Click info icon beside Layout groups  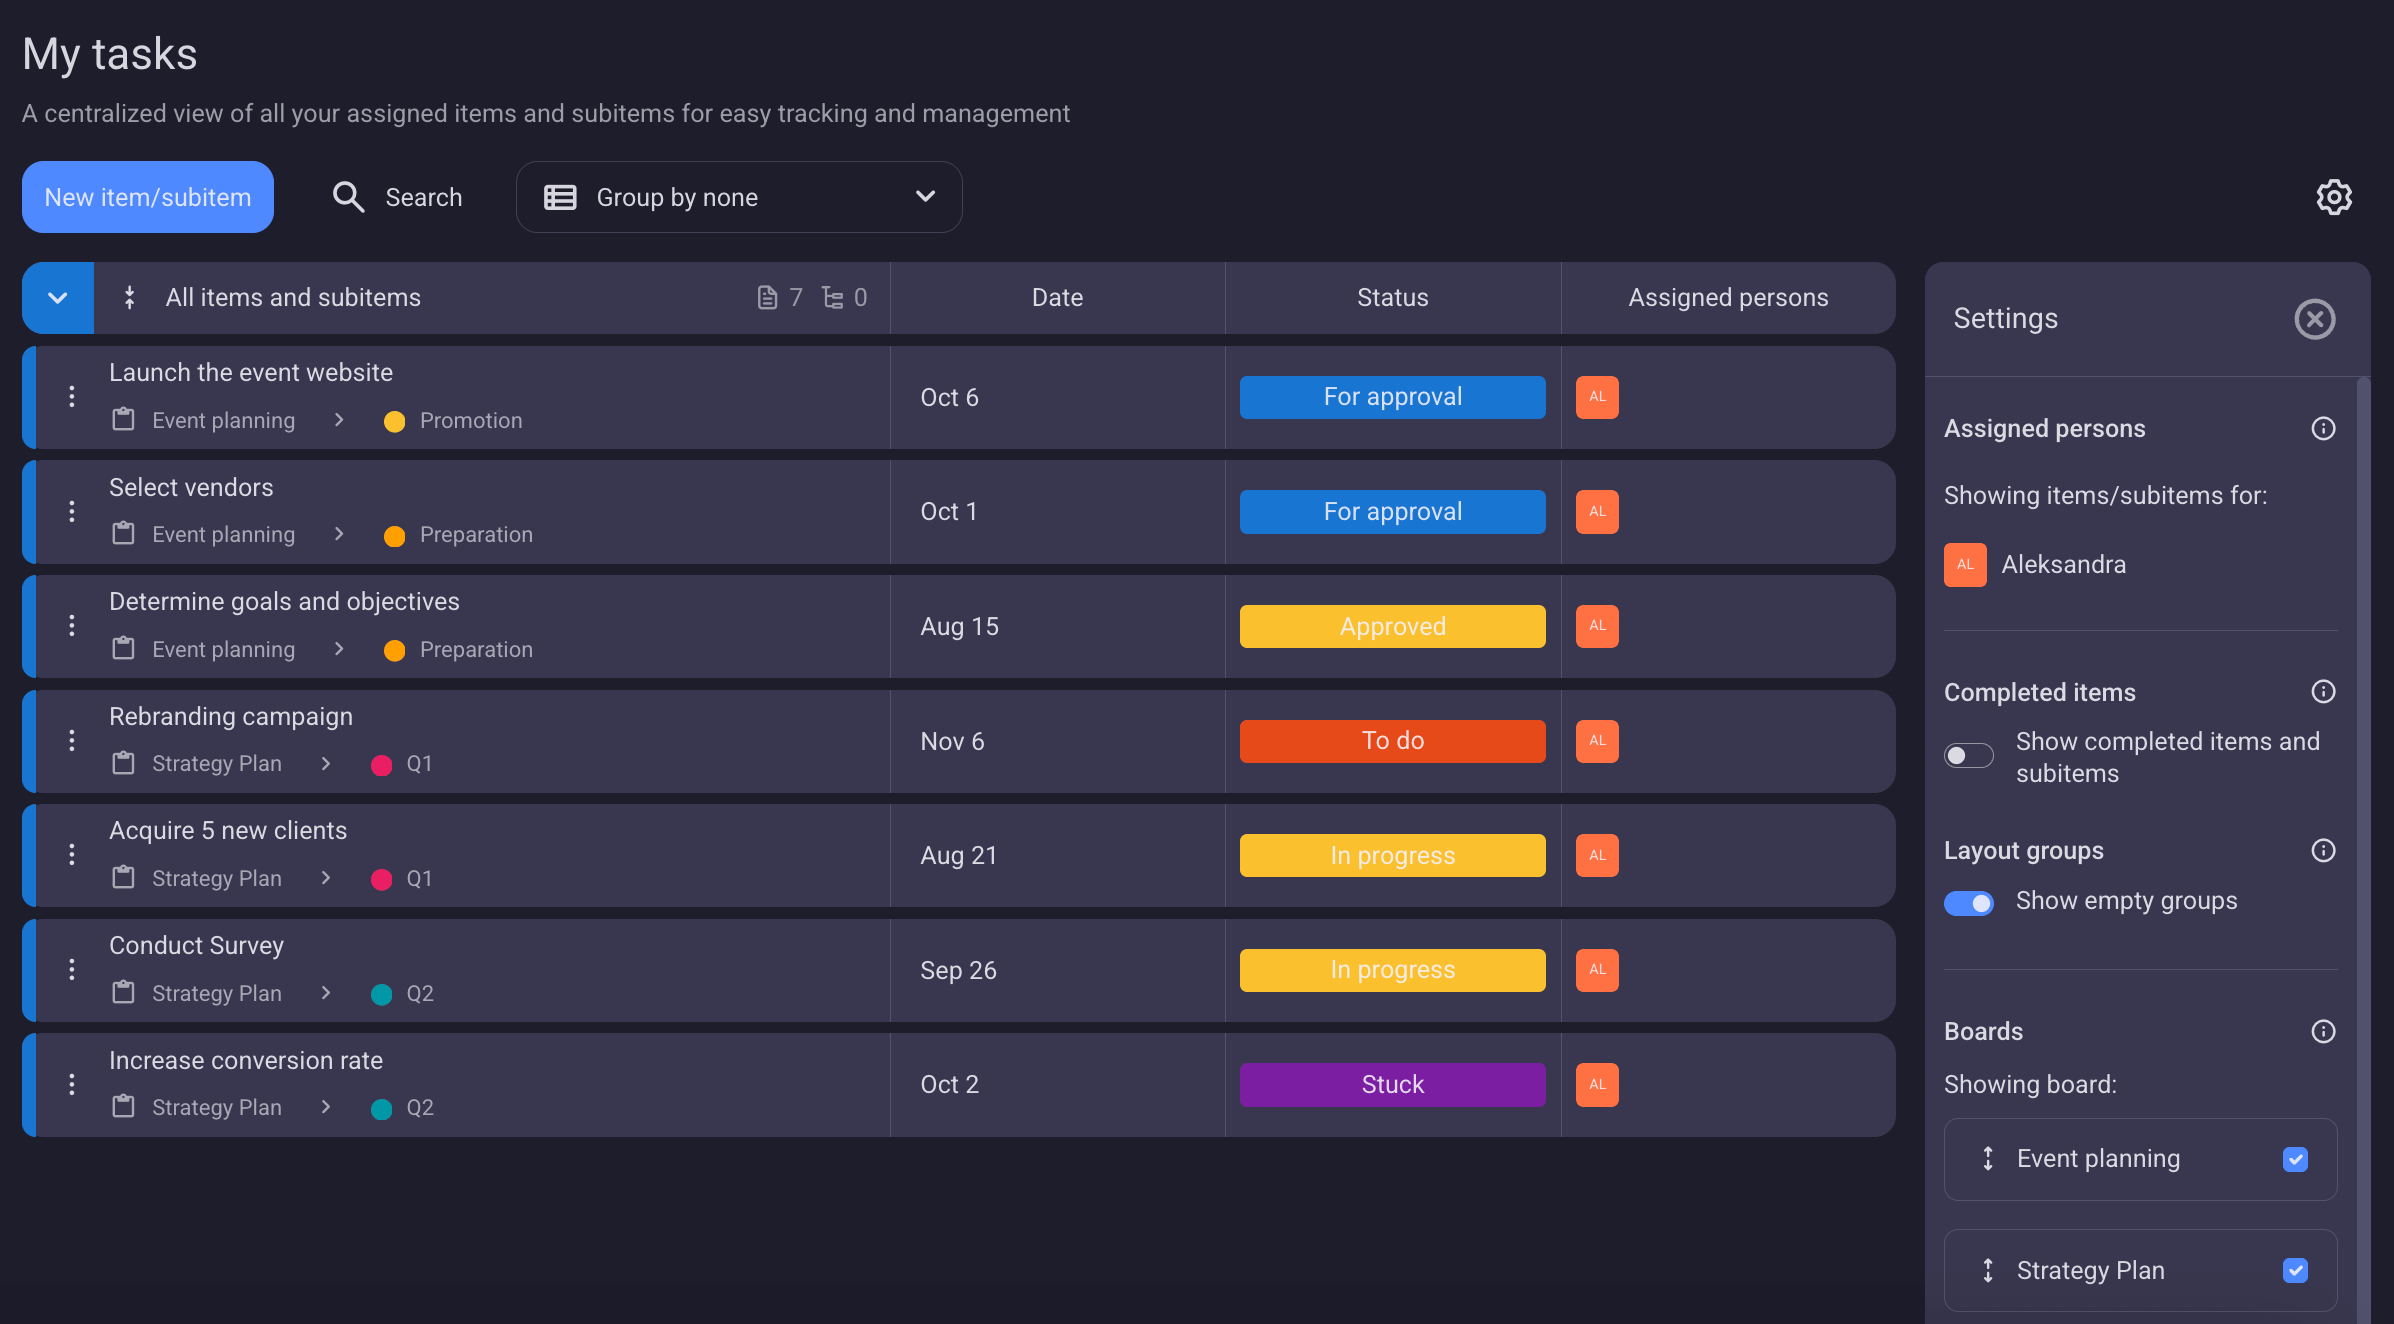click(2323, 851)
